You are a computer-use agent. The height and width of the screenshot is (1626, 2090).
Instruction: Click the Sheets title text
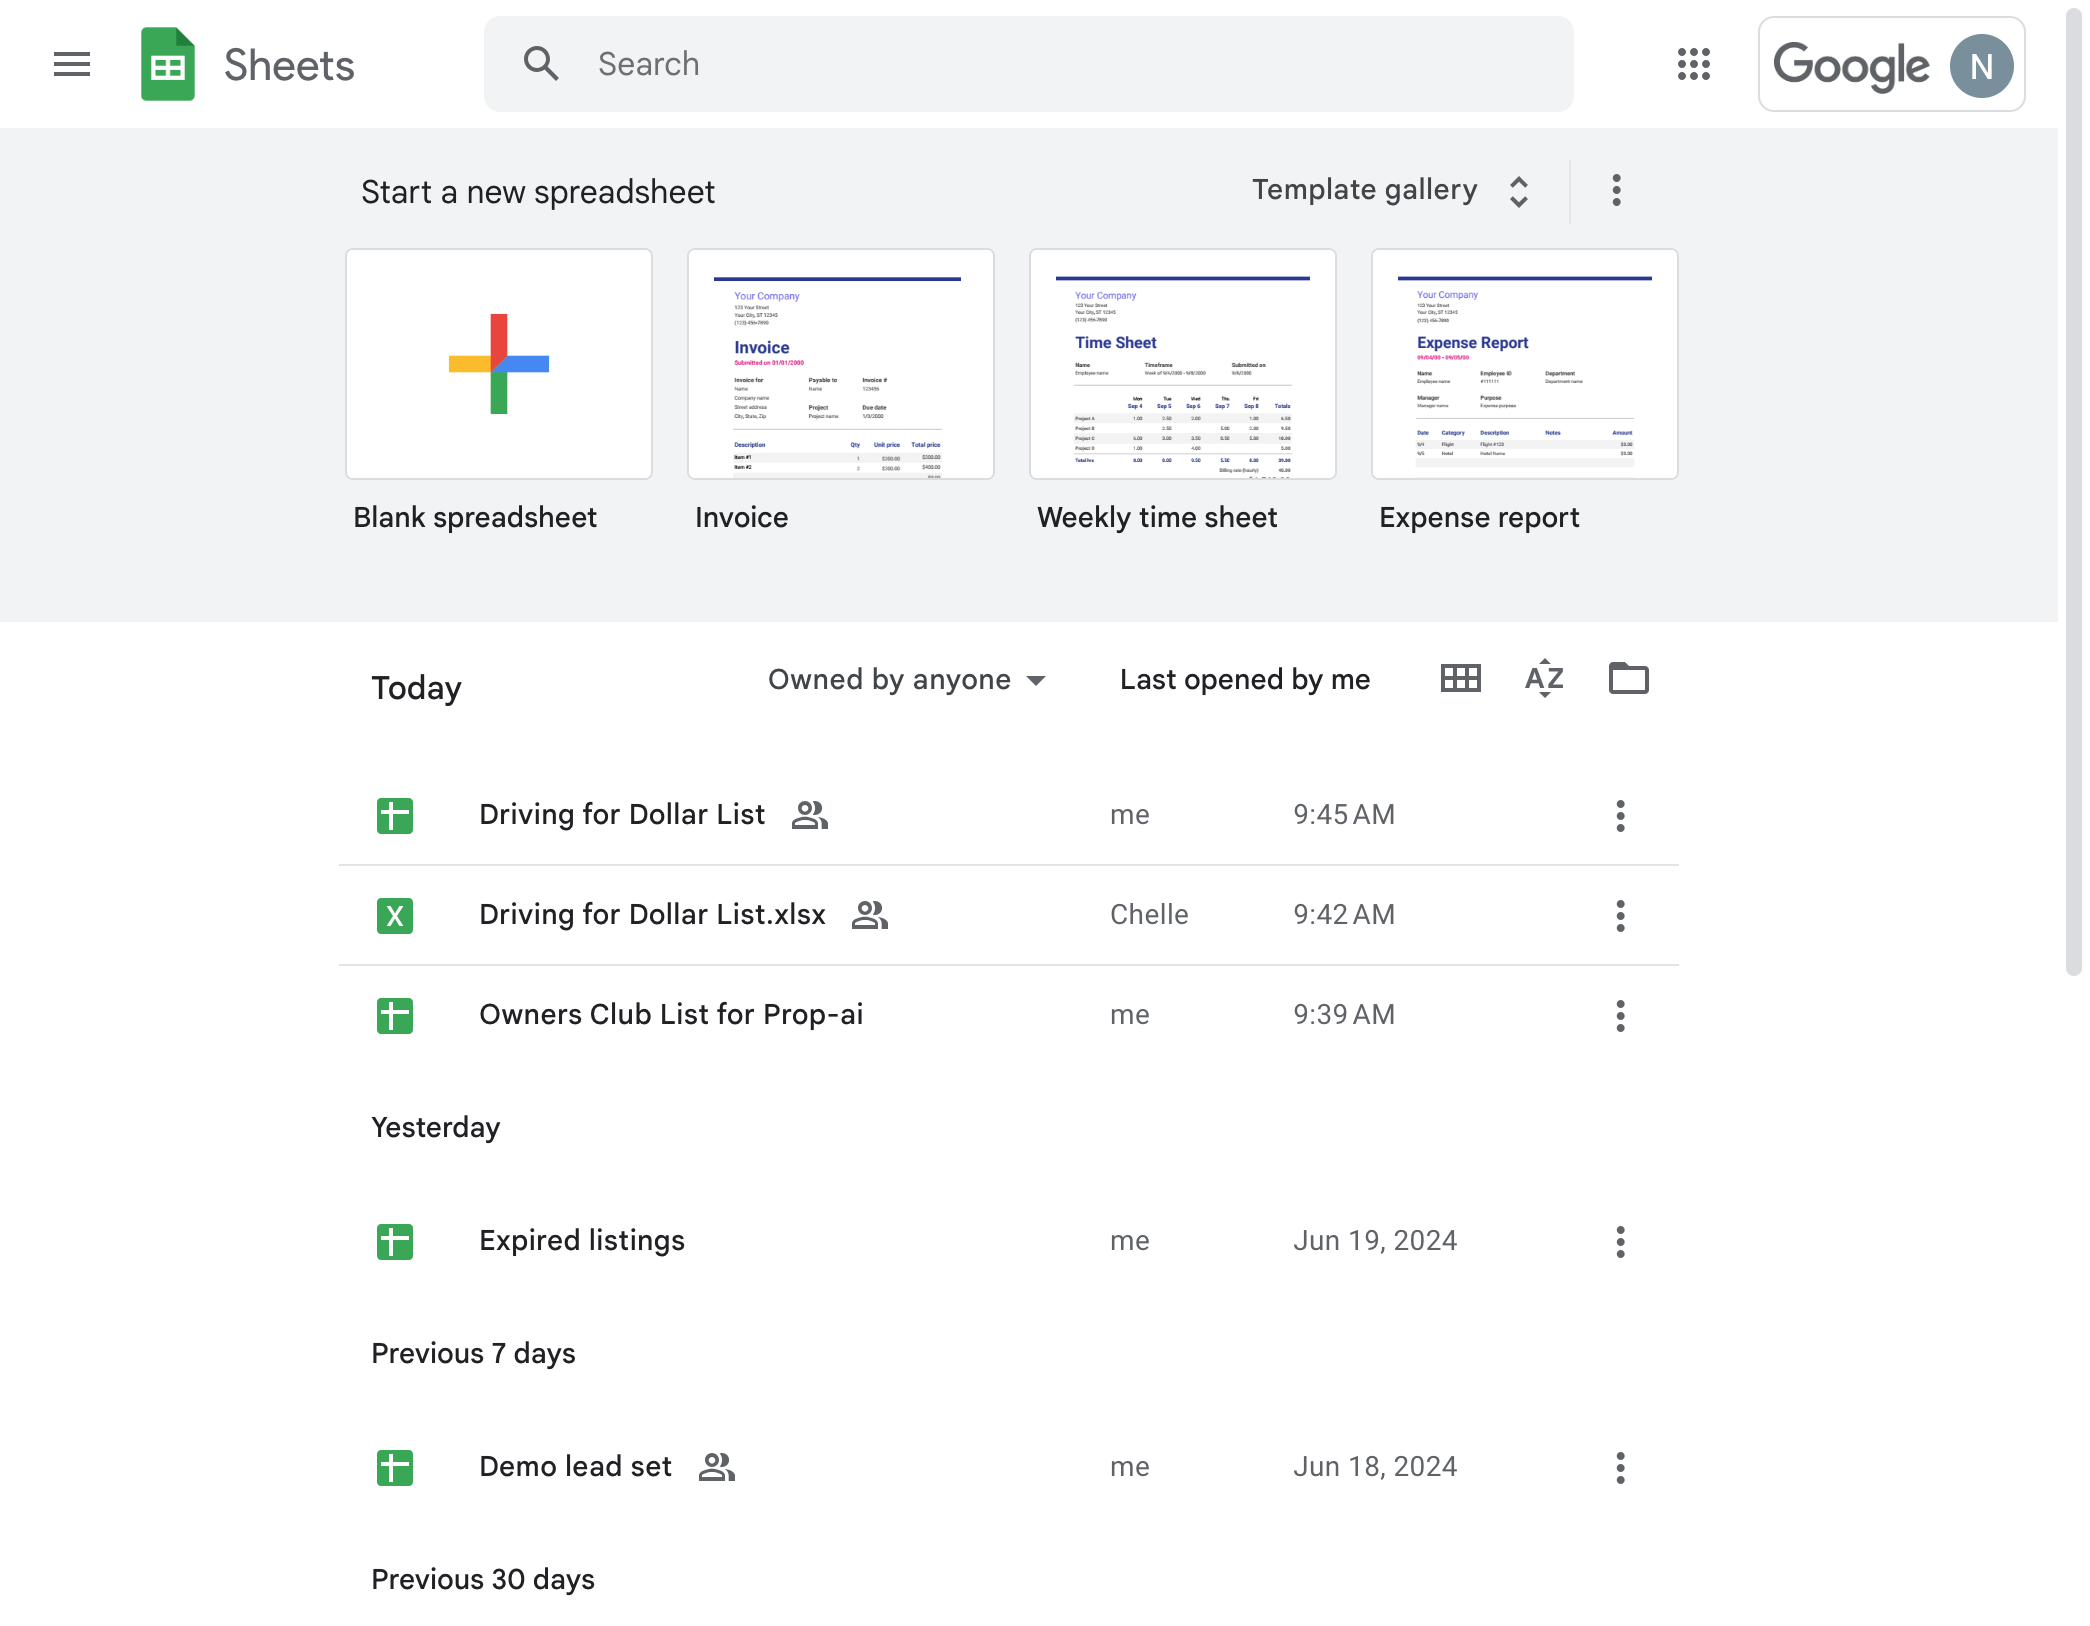[289, 65]
